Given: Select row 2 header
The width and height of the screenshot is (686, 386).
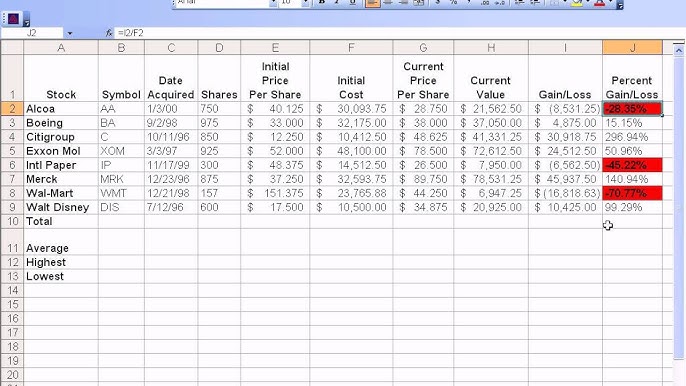Looking at the screenshot, I should pyautogui.click(x=12, y=109).
